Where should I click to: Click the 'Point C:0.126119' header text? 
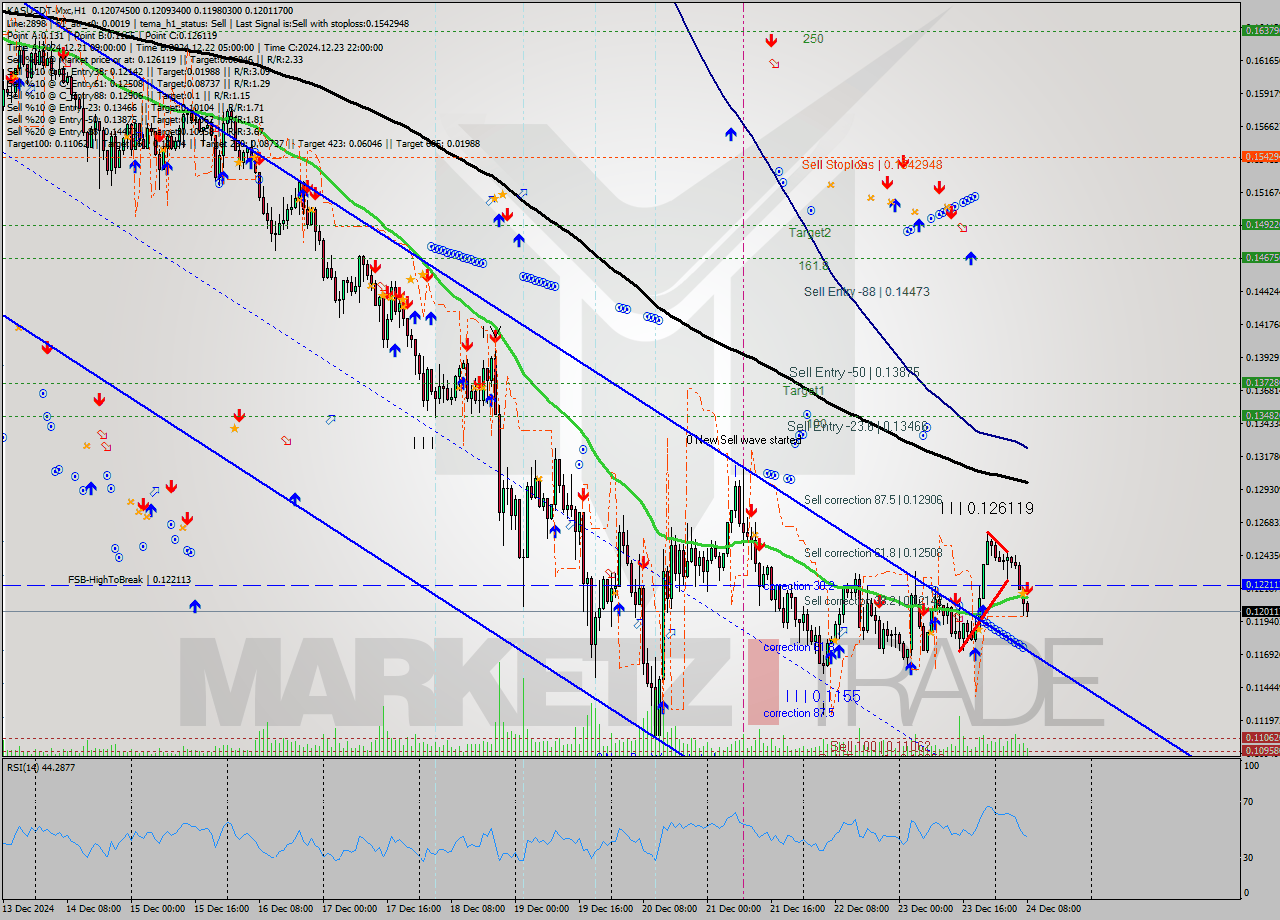[x=179, y=35]
